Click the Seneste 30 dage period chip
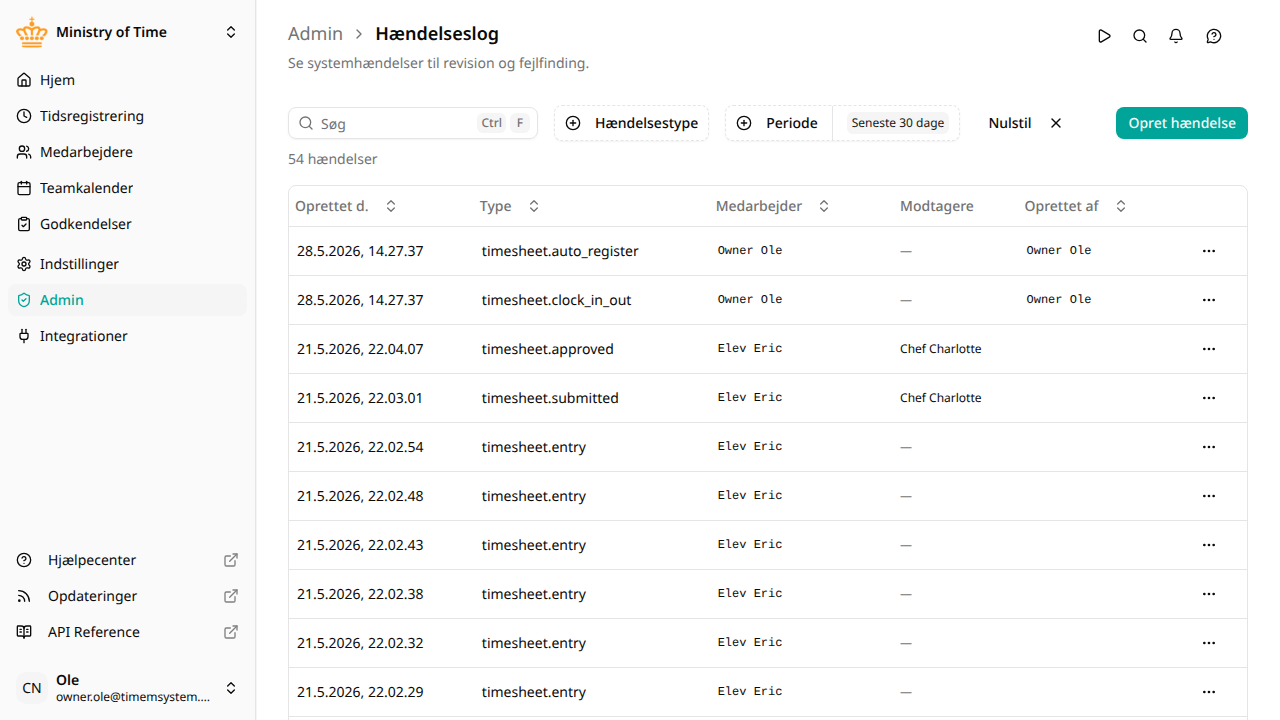Viewport: 1280px width, 720px height. pos(898,123)
